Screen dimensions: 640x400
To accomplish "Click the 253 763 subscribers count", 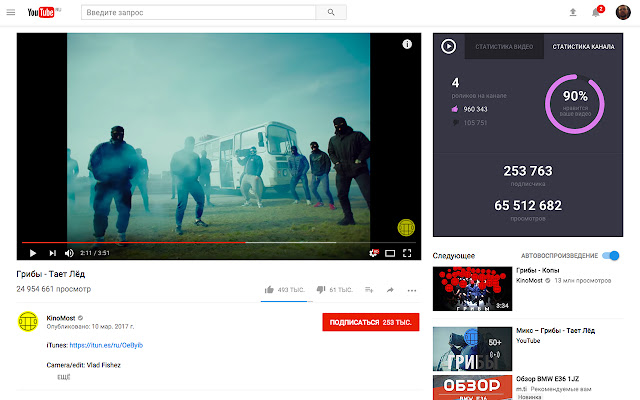I will point(528,171).
